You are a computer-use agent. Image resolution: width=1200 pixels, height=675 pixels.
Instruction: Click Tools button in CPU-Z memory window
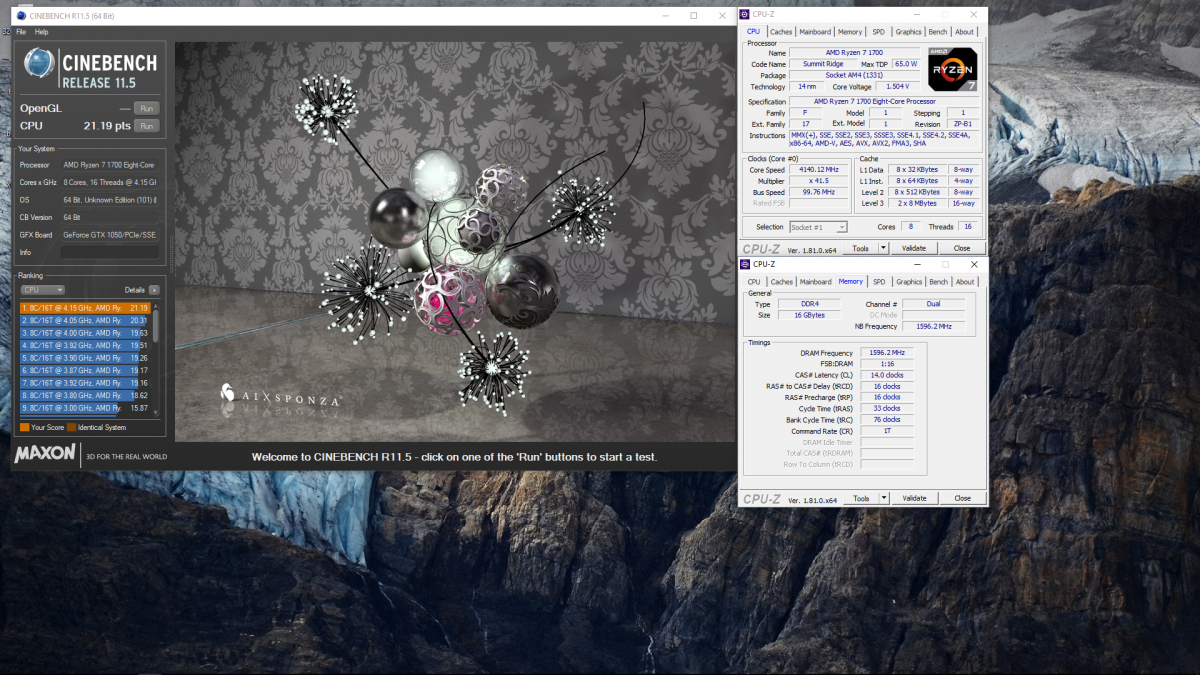tap(860, 498)
